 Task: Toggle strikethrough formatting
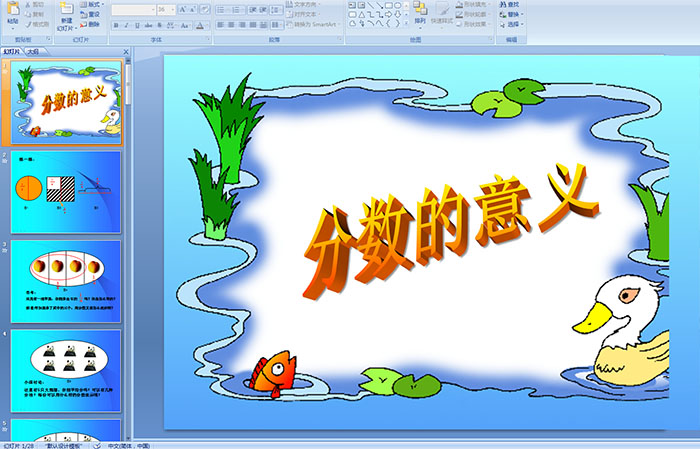coord(148,25)
